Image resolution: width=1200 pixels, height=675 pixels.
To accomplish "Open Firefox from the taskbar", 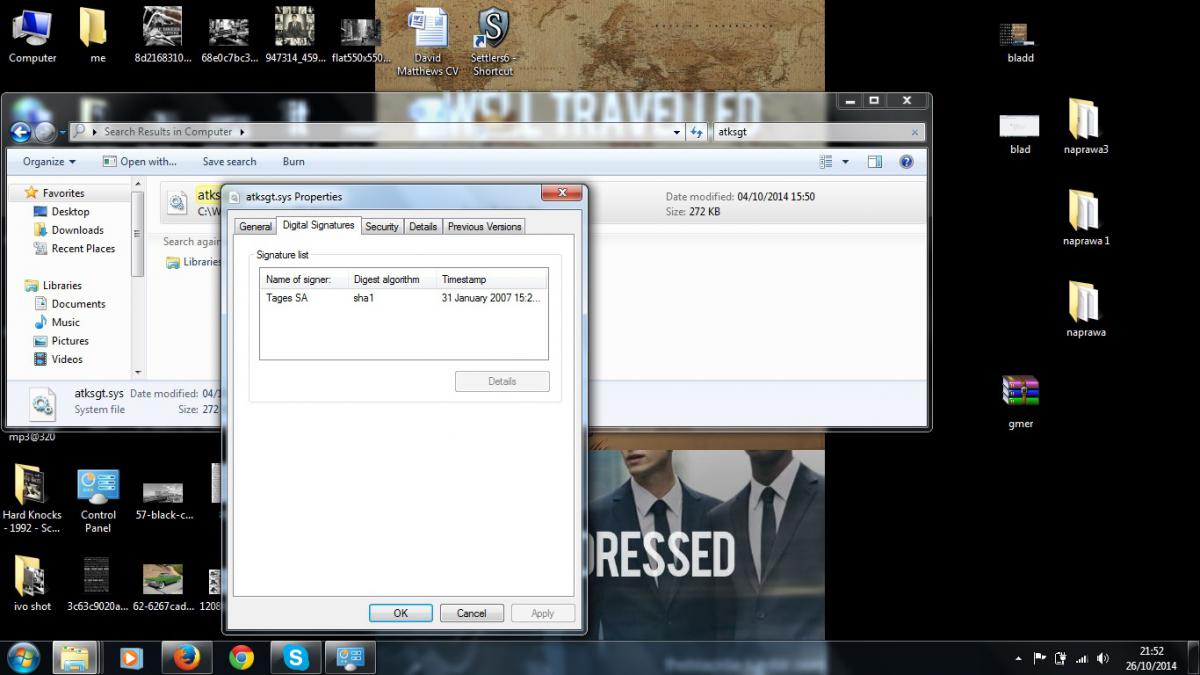I will pos(186,657).
